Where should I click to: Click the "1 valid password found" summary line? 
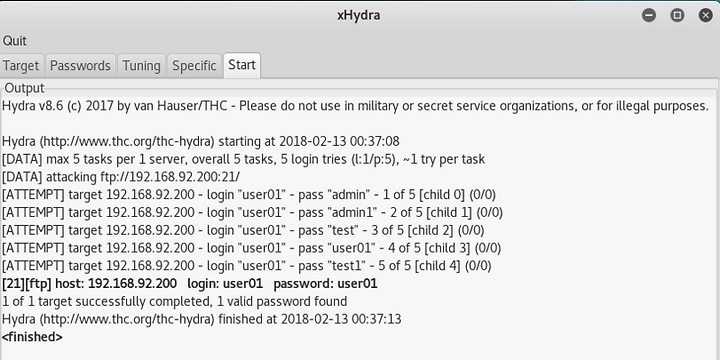coord(174,302)
